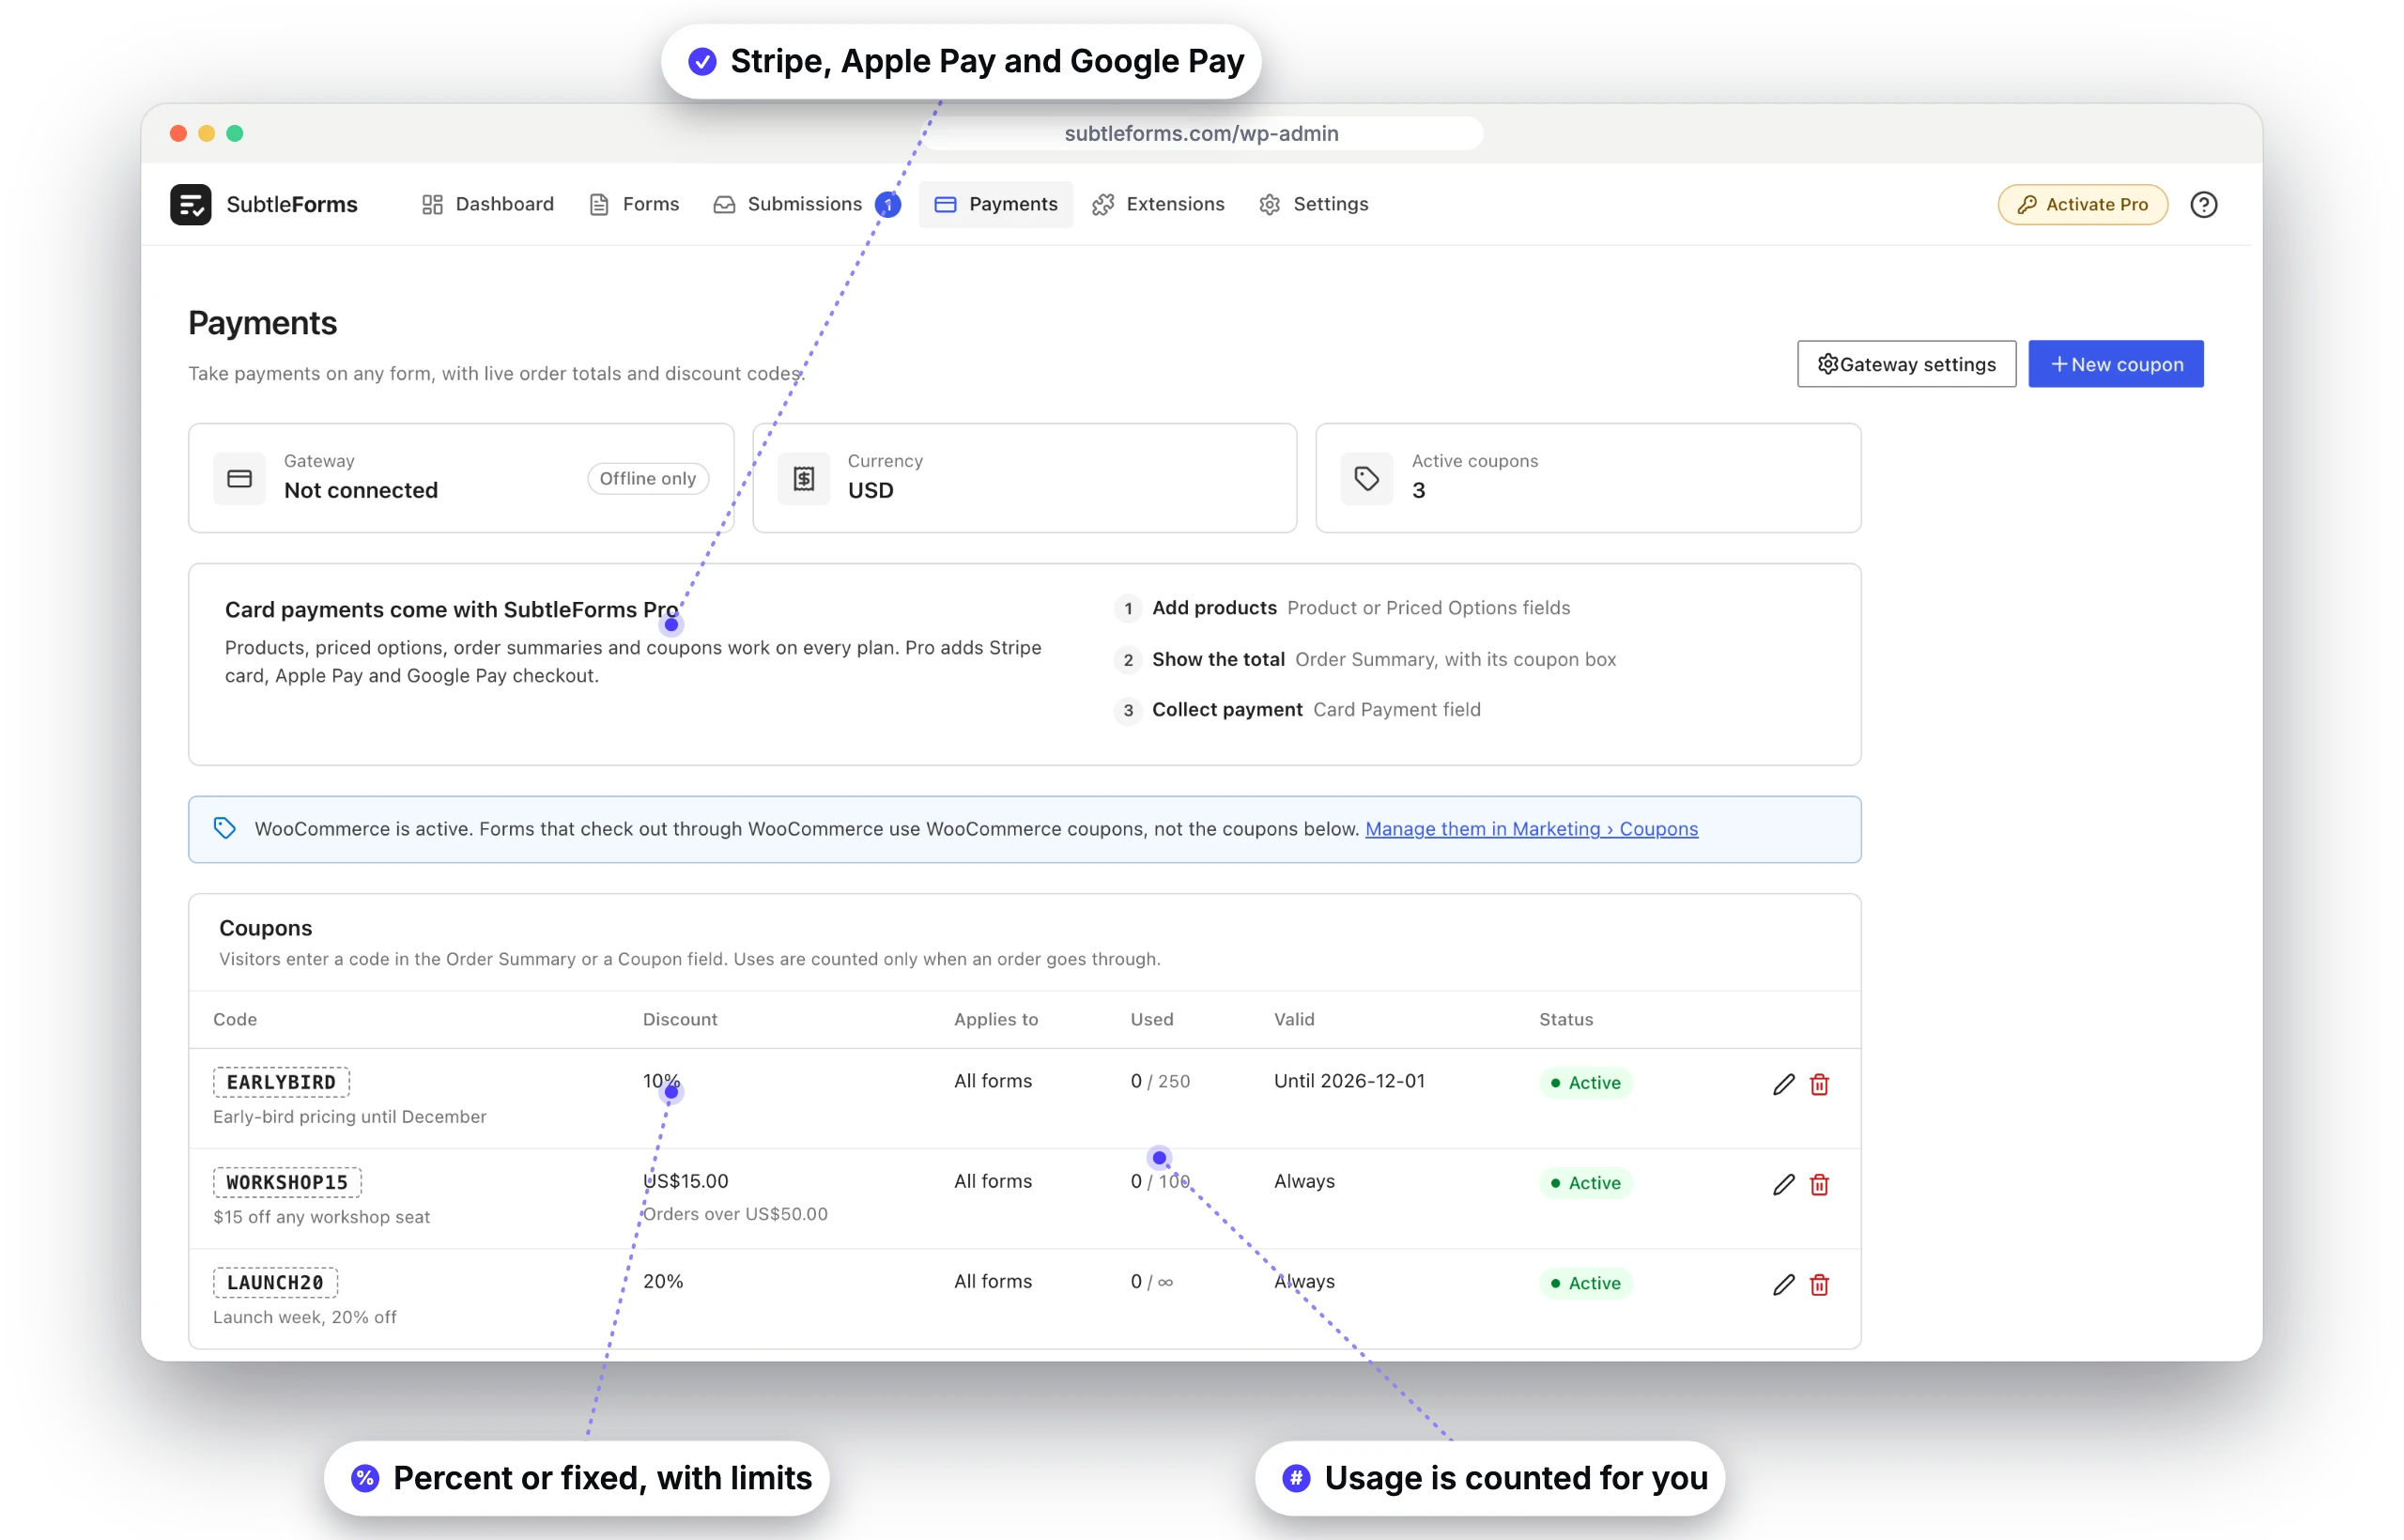Click the Active status of EARLYBIRD
This screenshot has height=1540, width=2404.
(1585, 1082)
